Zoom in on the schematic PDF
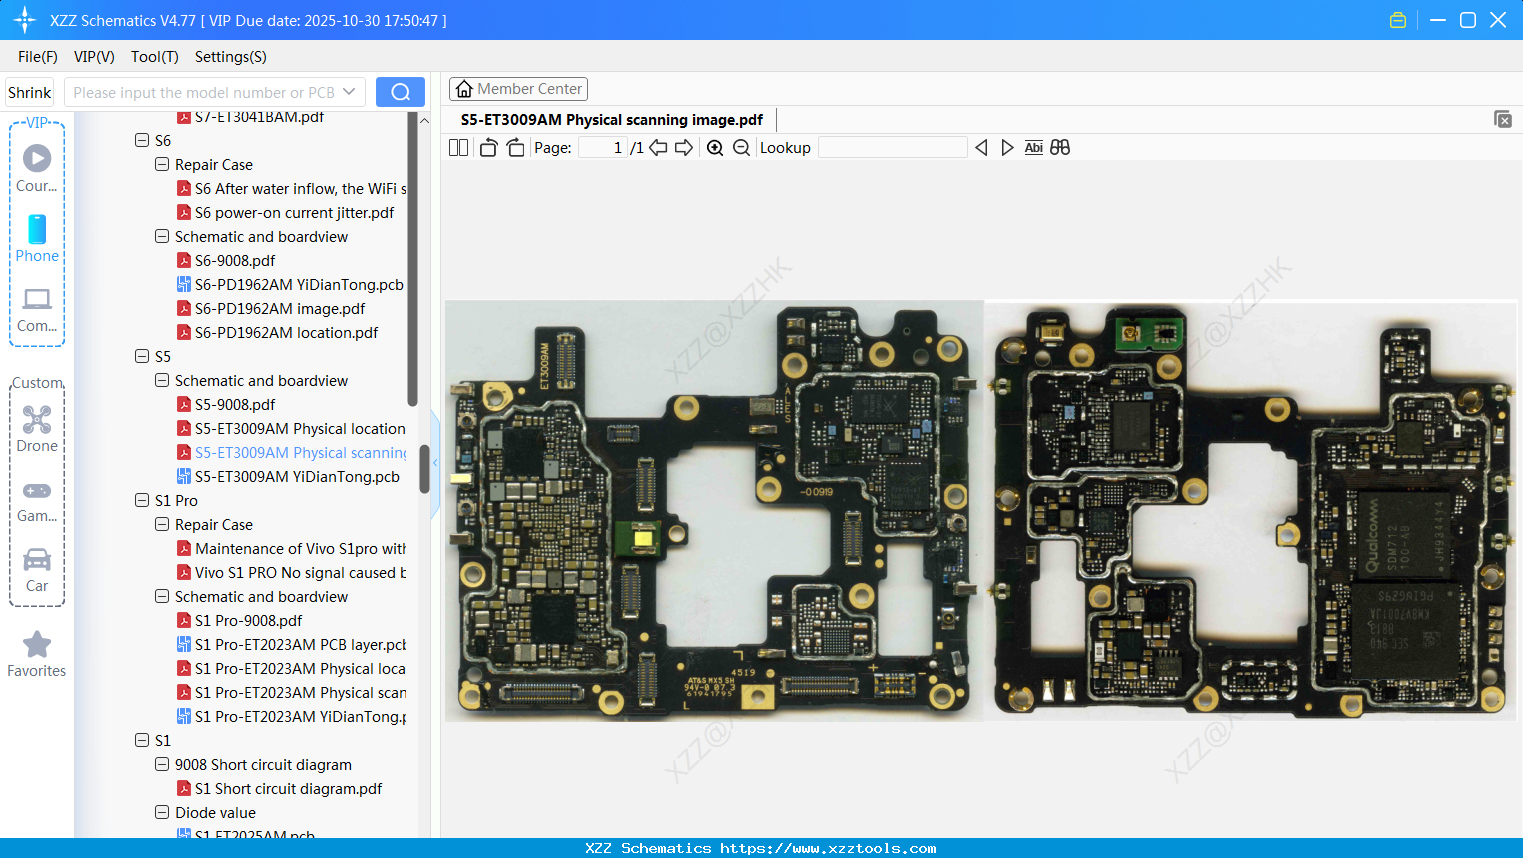The width and height of the screenshot is (1523, 858). pyautogui.click(x=716, y=147)
